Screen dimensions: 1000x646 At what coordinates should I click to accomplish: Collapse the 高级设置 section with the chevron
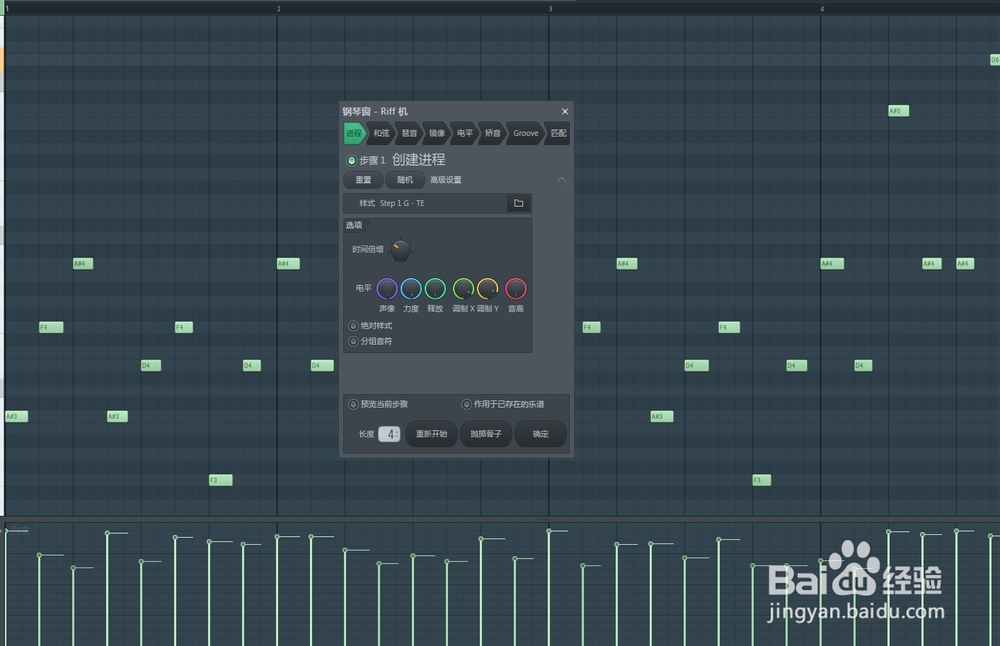[x=561, y=180]
